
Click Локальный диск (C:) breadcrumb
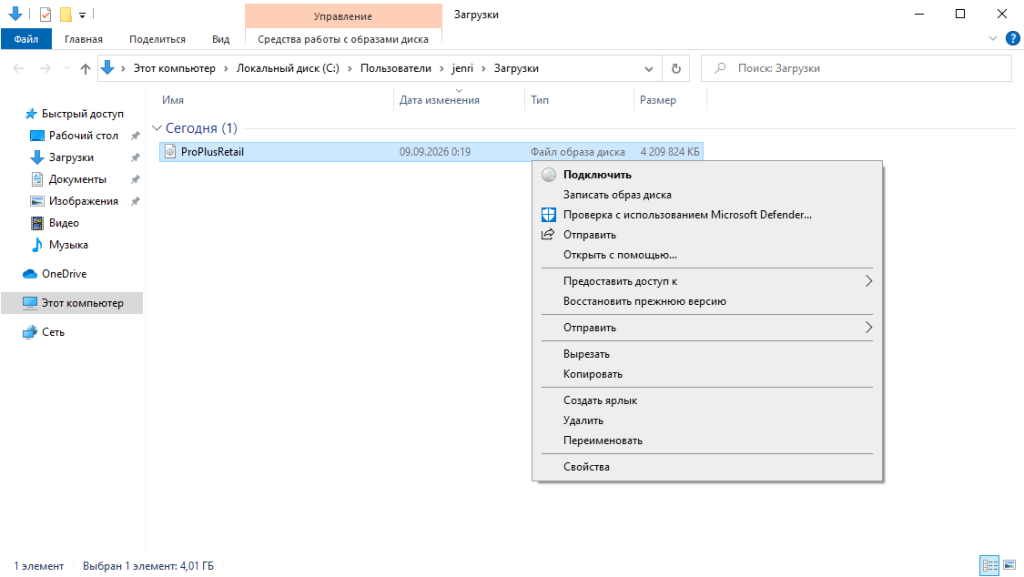point(288,68)
